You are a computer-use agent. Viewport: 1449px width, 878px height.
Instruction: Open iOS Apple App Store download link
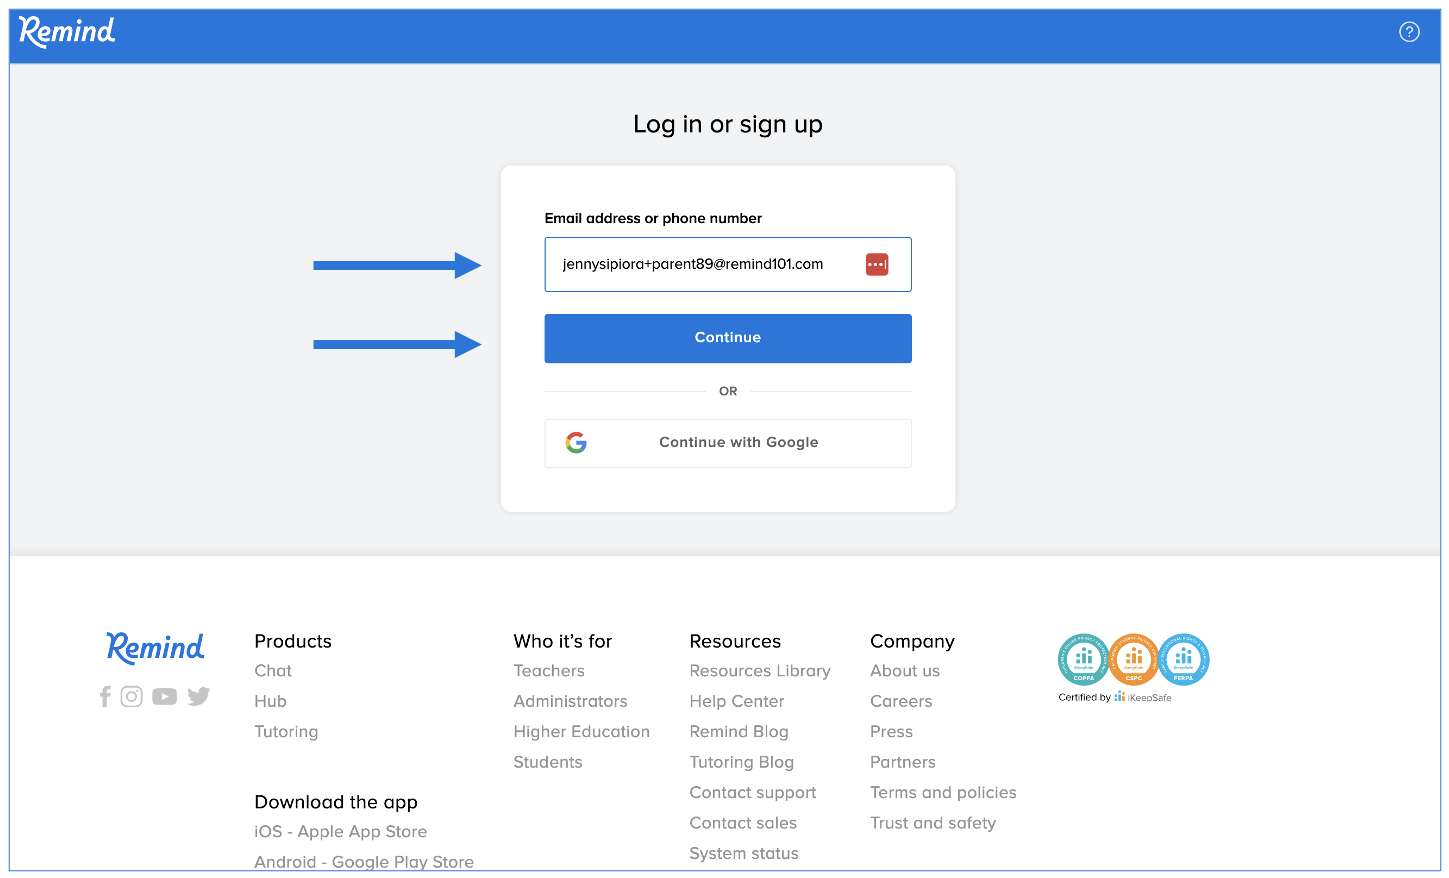pos(341,832)
